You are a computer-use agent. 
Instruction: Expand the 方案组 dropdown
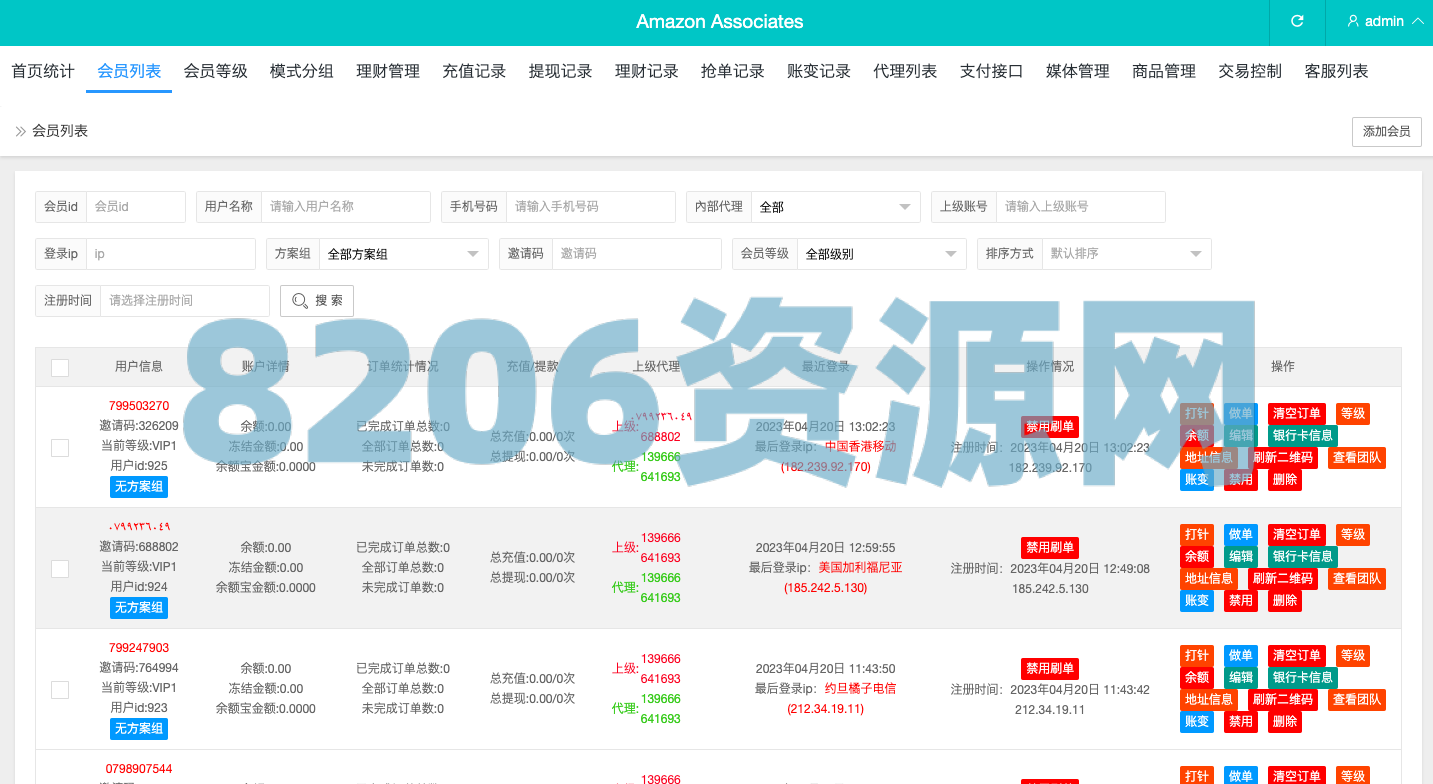coord(402,254)
